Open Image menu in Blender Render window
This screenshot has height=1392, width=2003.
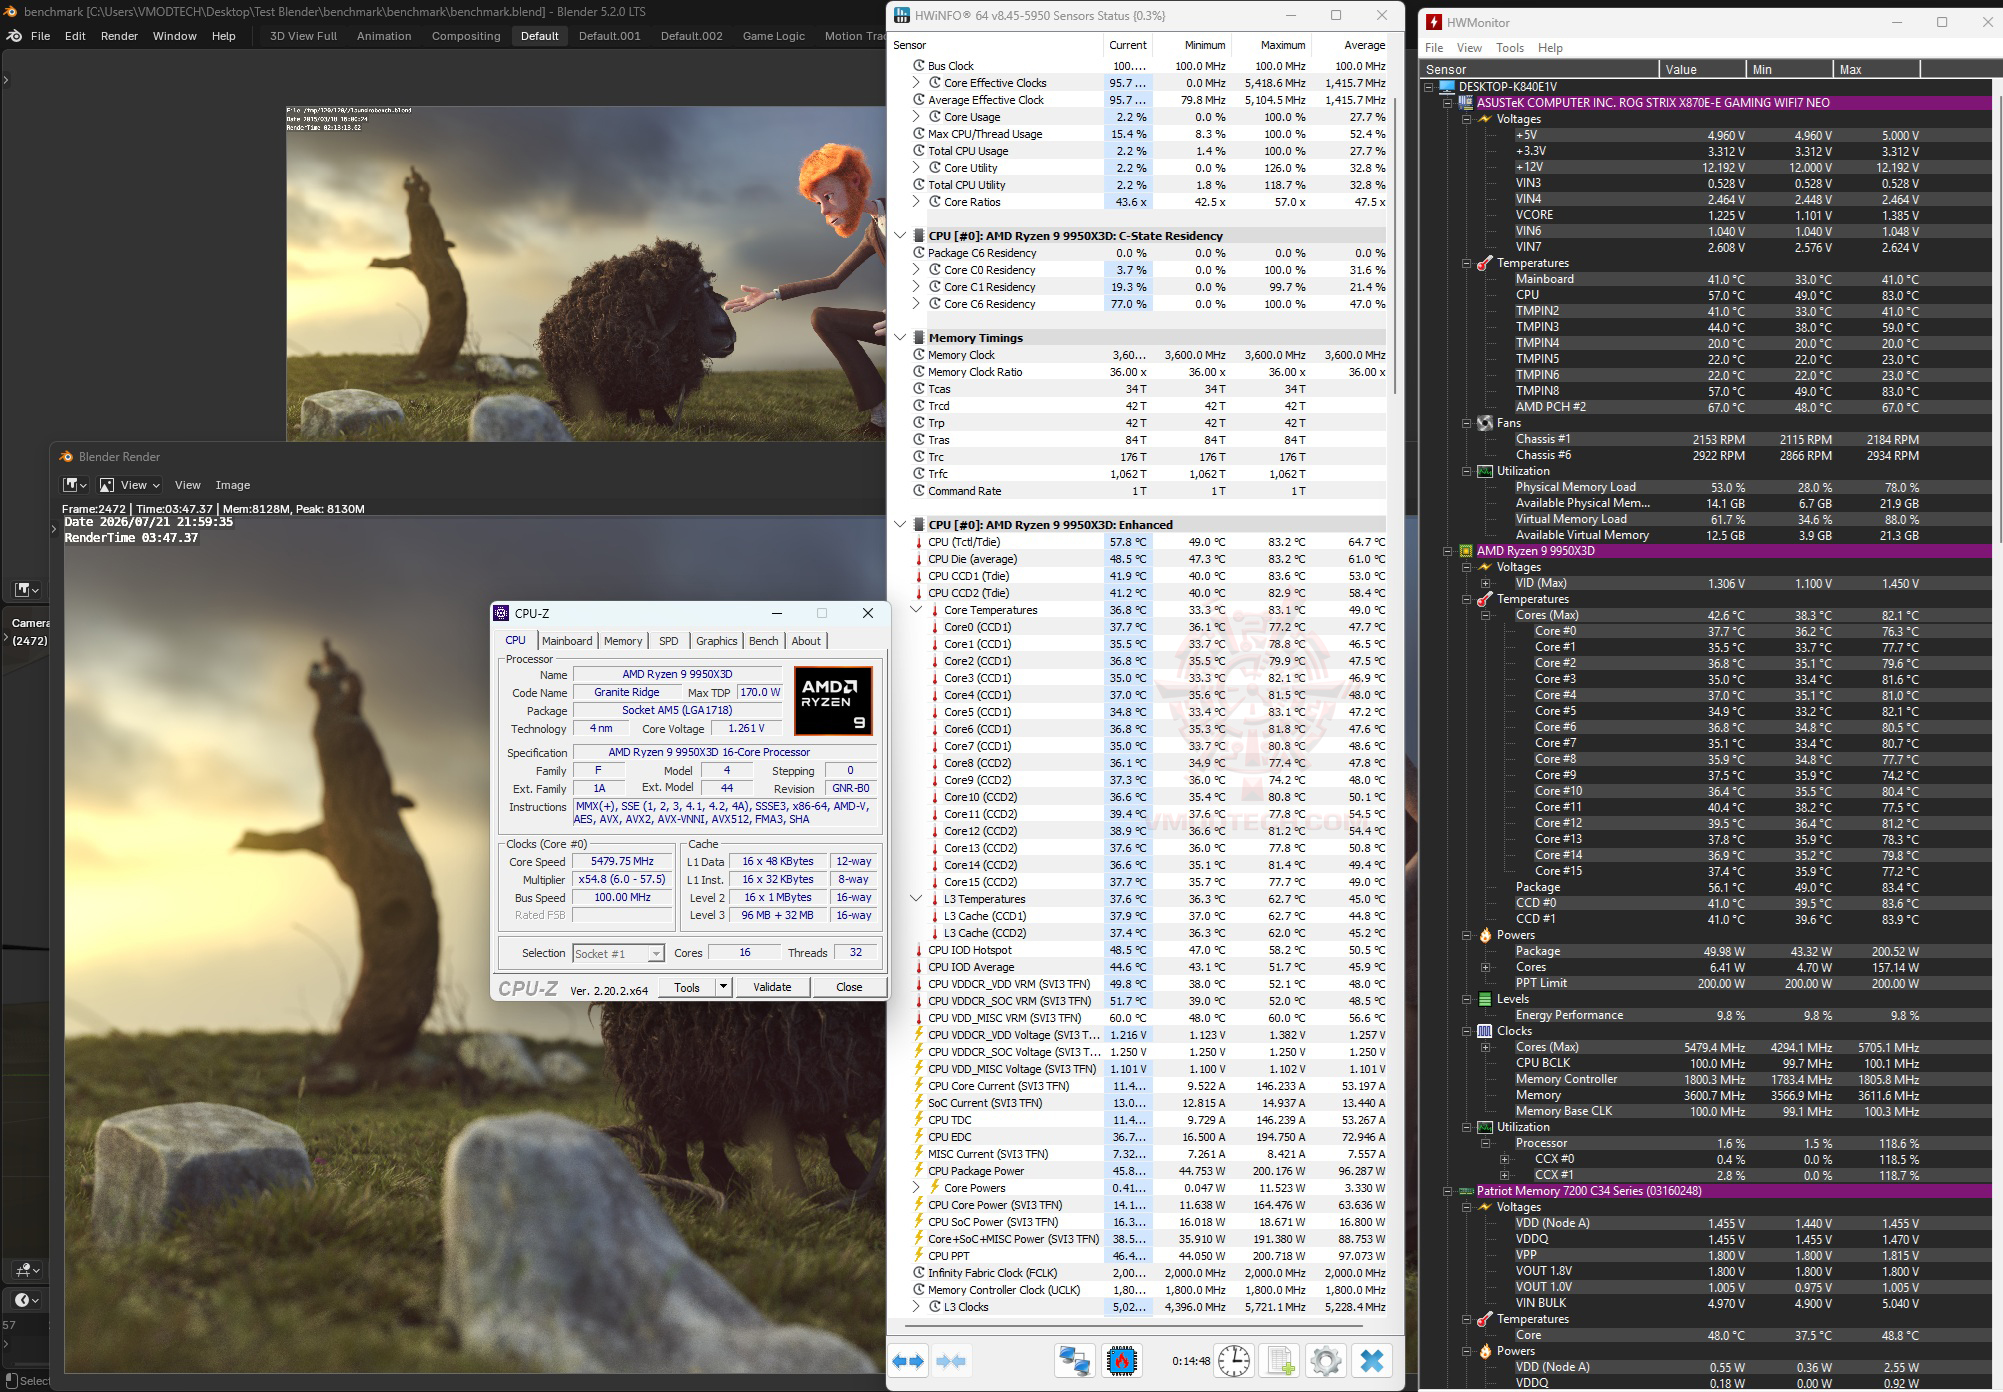point(233,485)
